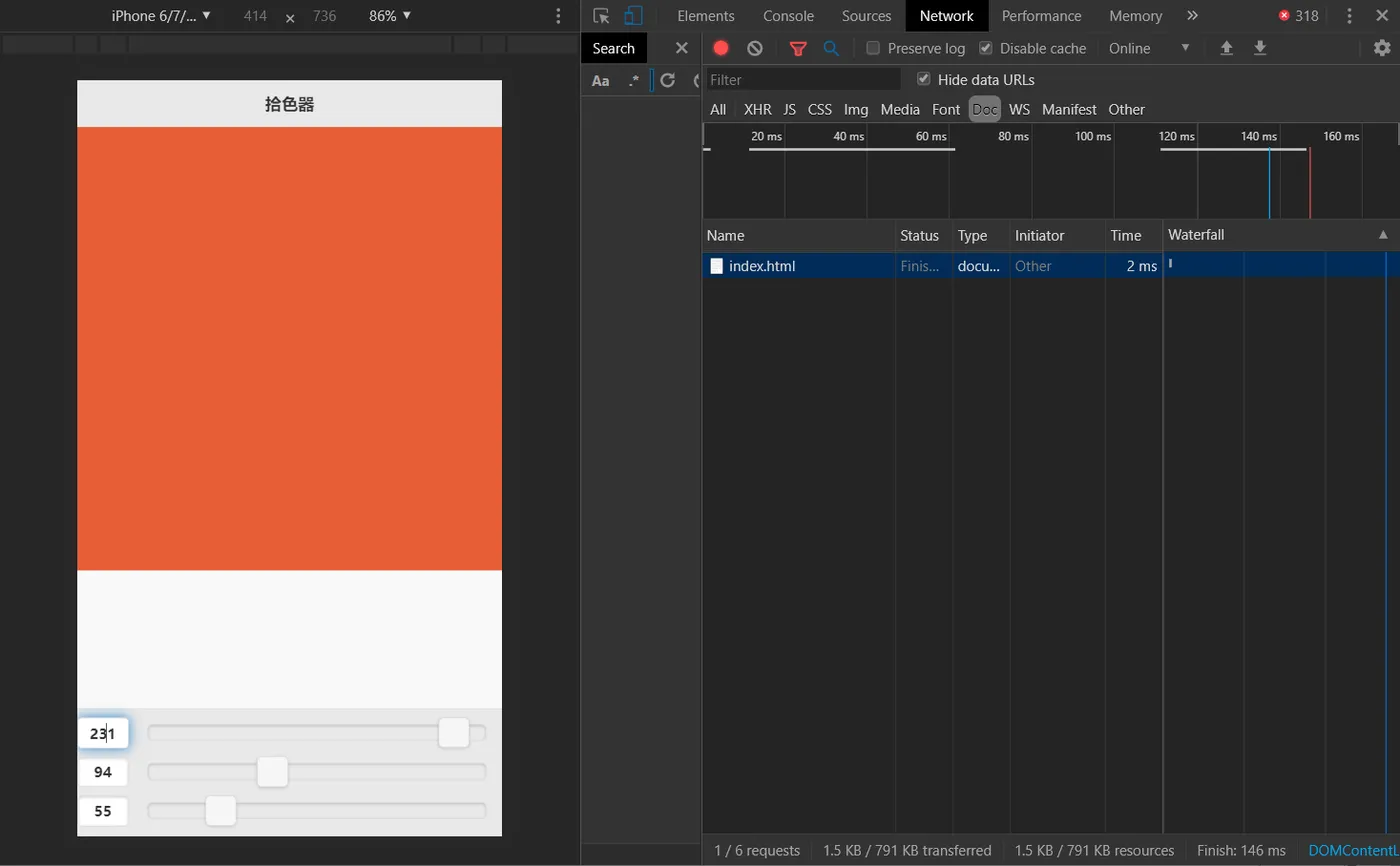
Task: Expand more DevTools tabs chevron
Action: [1192, 16]
